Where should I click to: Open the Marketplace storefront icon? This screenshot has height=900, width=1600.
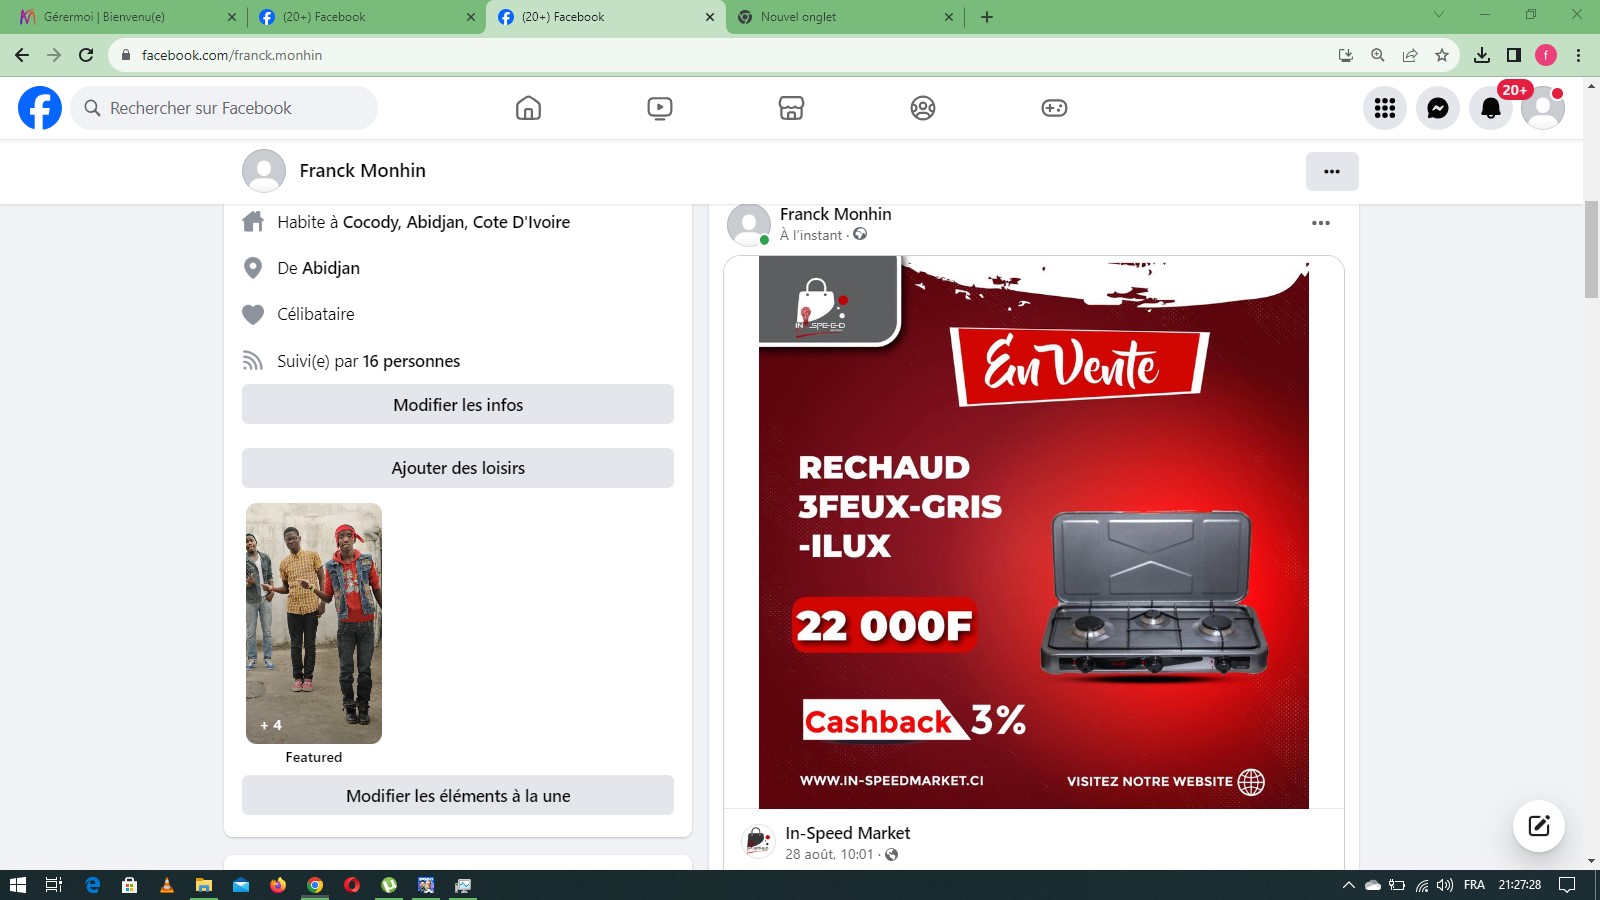coord(791,108)
